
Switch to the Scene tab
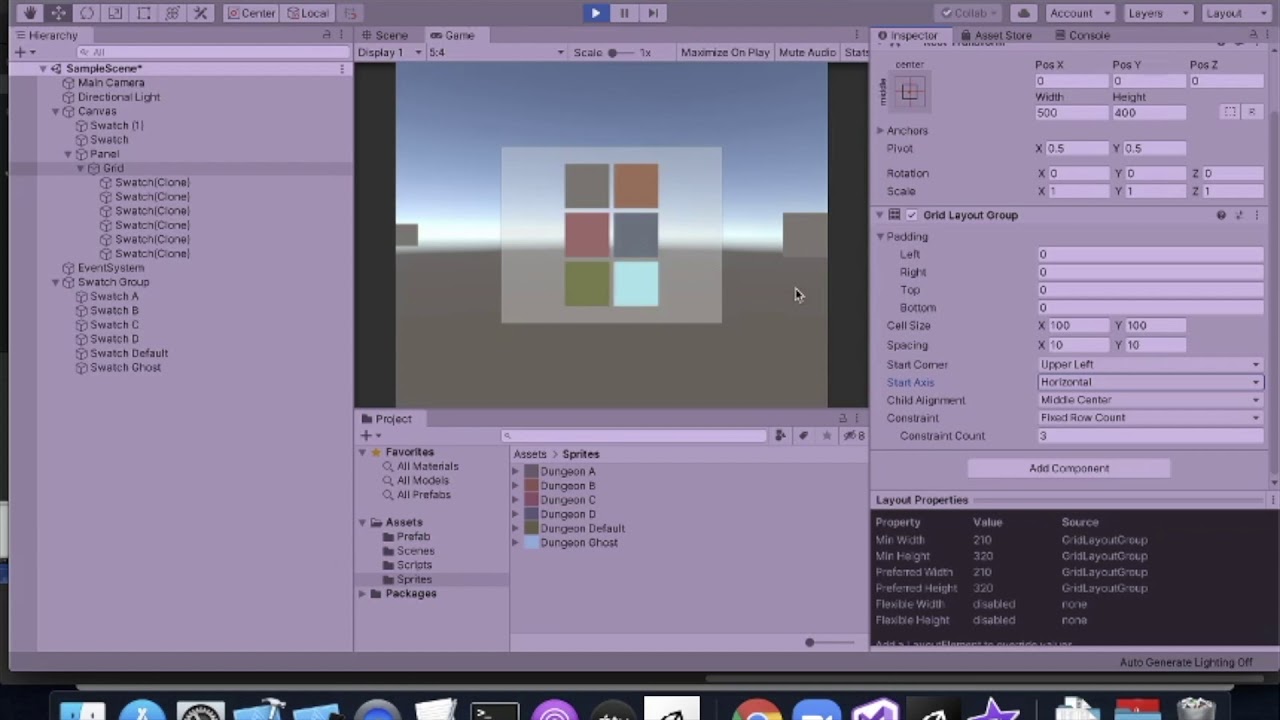[x=384, y=35]
